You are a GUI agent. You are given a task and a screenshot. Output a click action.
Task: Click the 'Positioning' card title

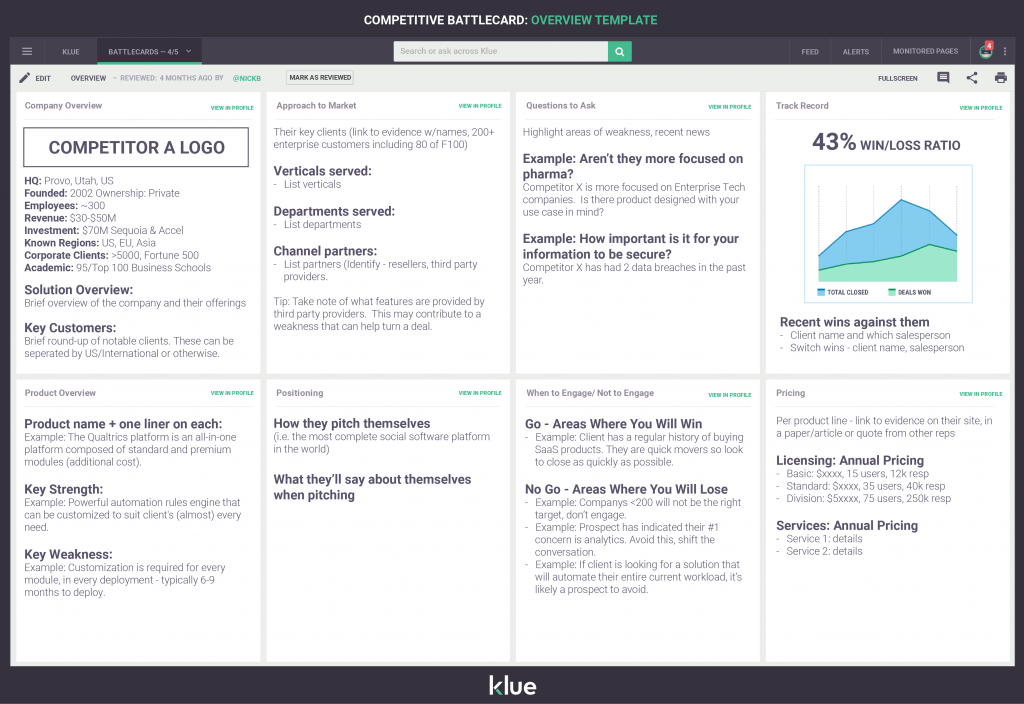pos(300,393)
